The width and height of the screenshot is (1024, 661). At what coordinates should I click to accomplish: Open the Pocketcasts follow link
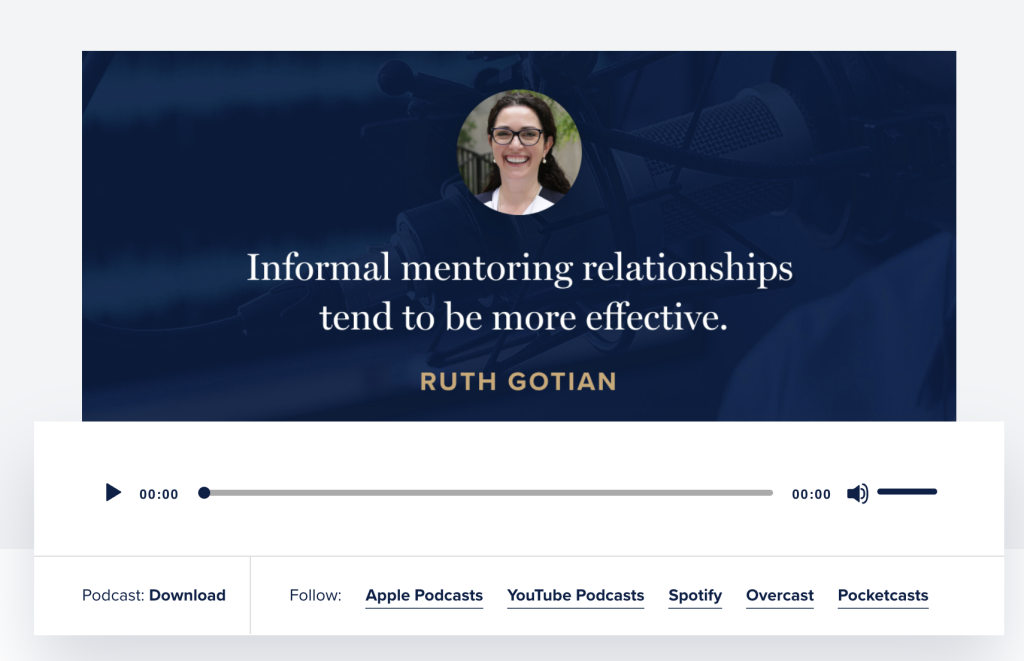pos(883,595)
